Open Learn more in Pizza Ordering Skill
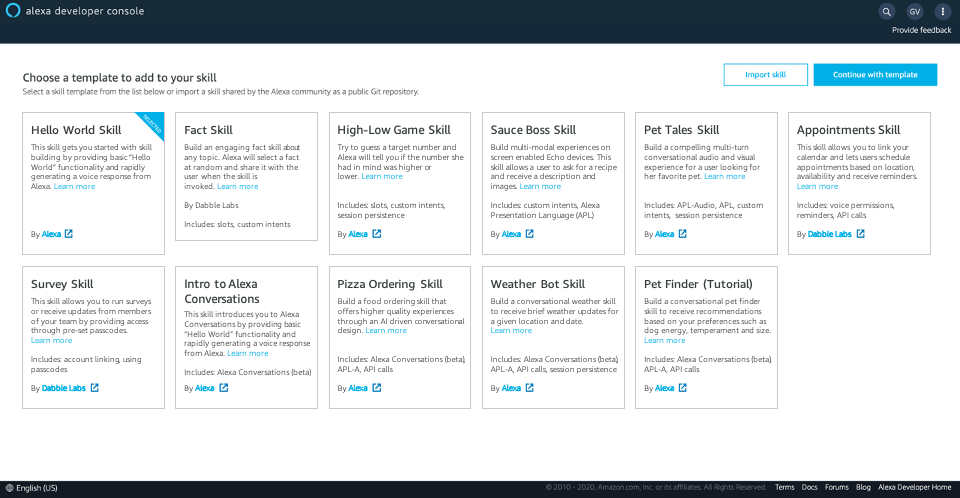The height and width of the screenshot is (498, 960). coord(386,331)
